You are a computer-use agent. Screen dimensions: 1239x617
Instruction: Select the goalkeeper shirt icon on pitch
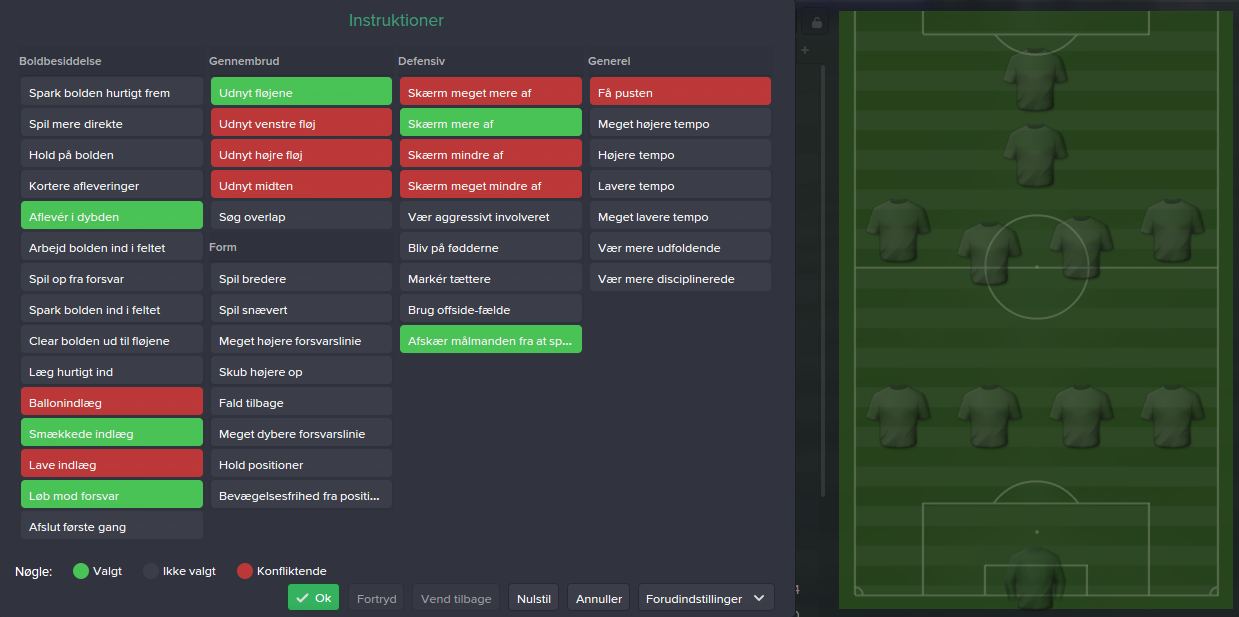click(1036, 577)
